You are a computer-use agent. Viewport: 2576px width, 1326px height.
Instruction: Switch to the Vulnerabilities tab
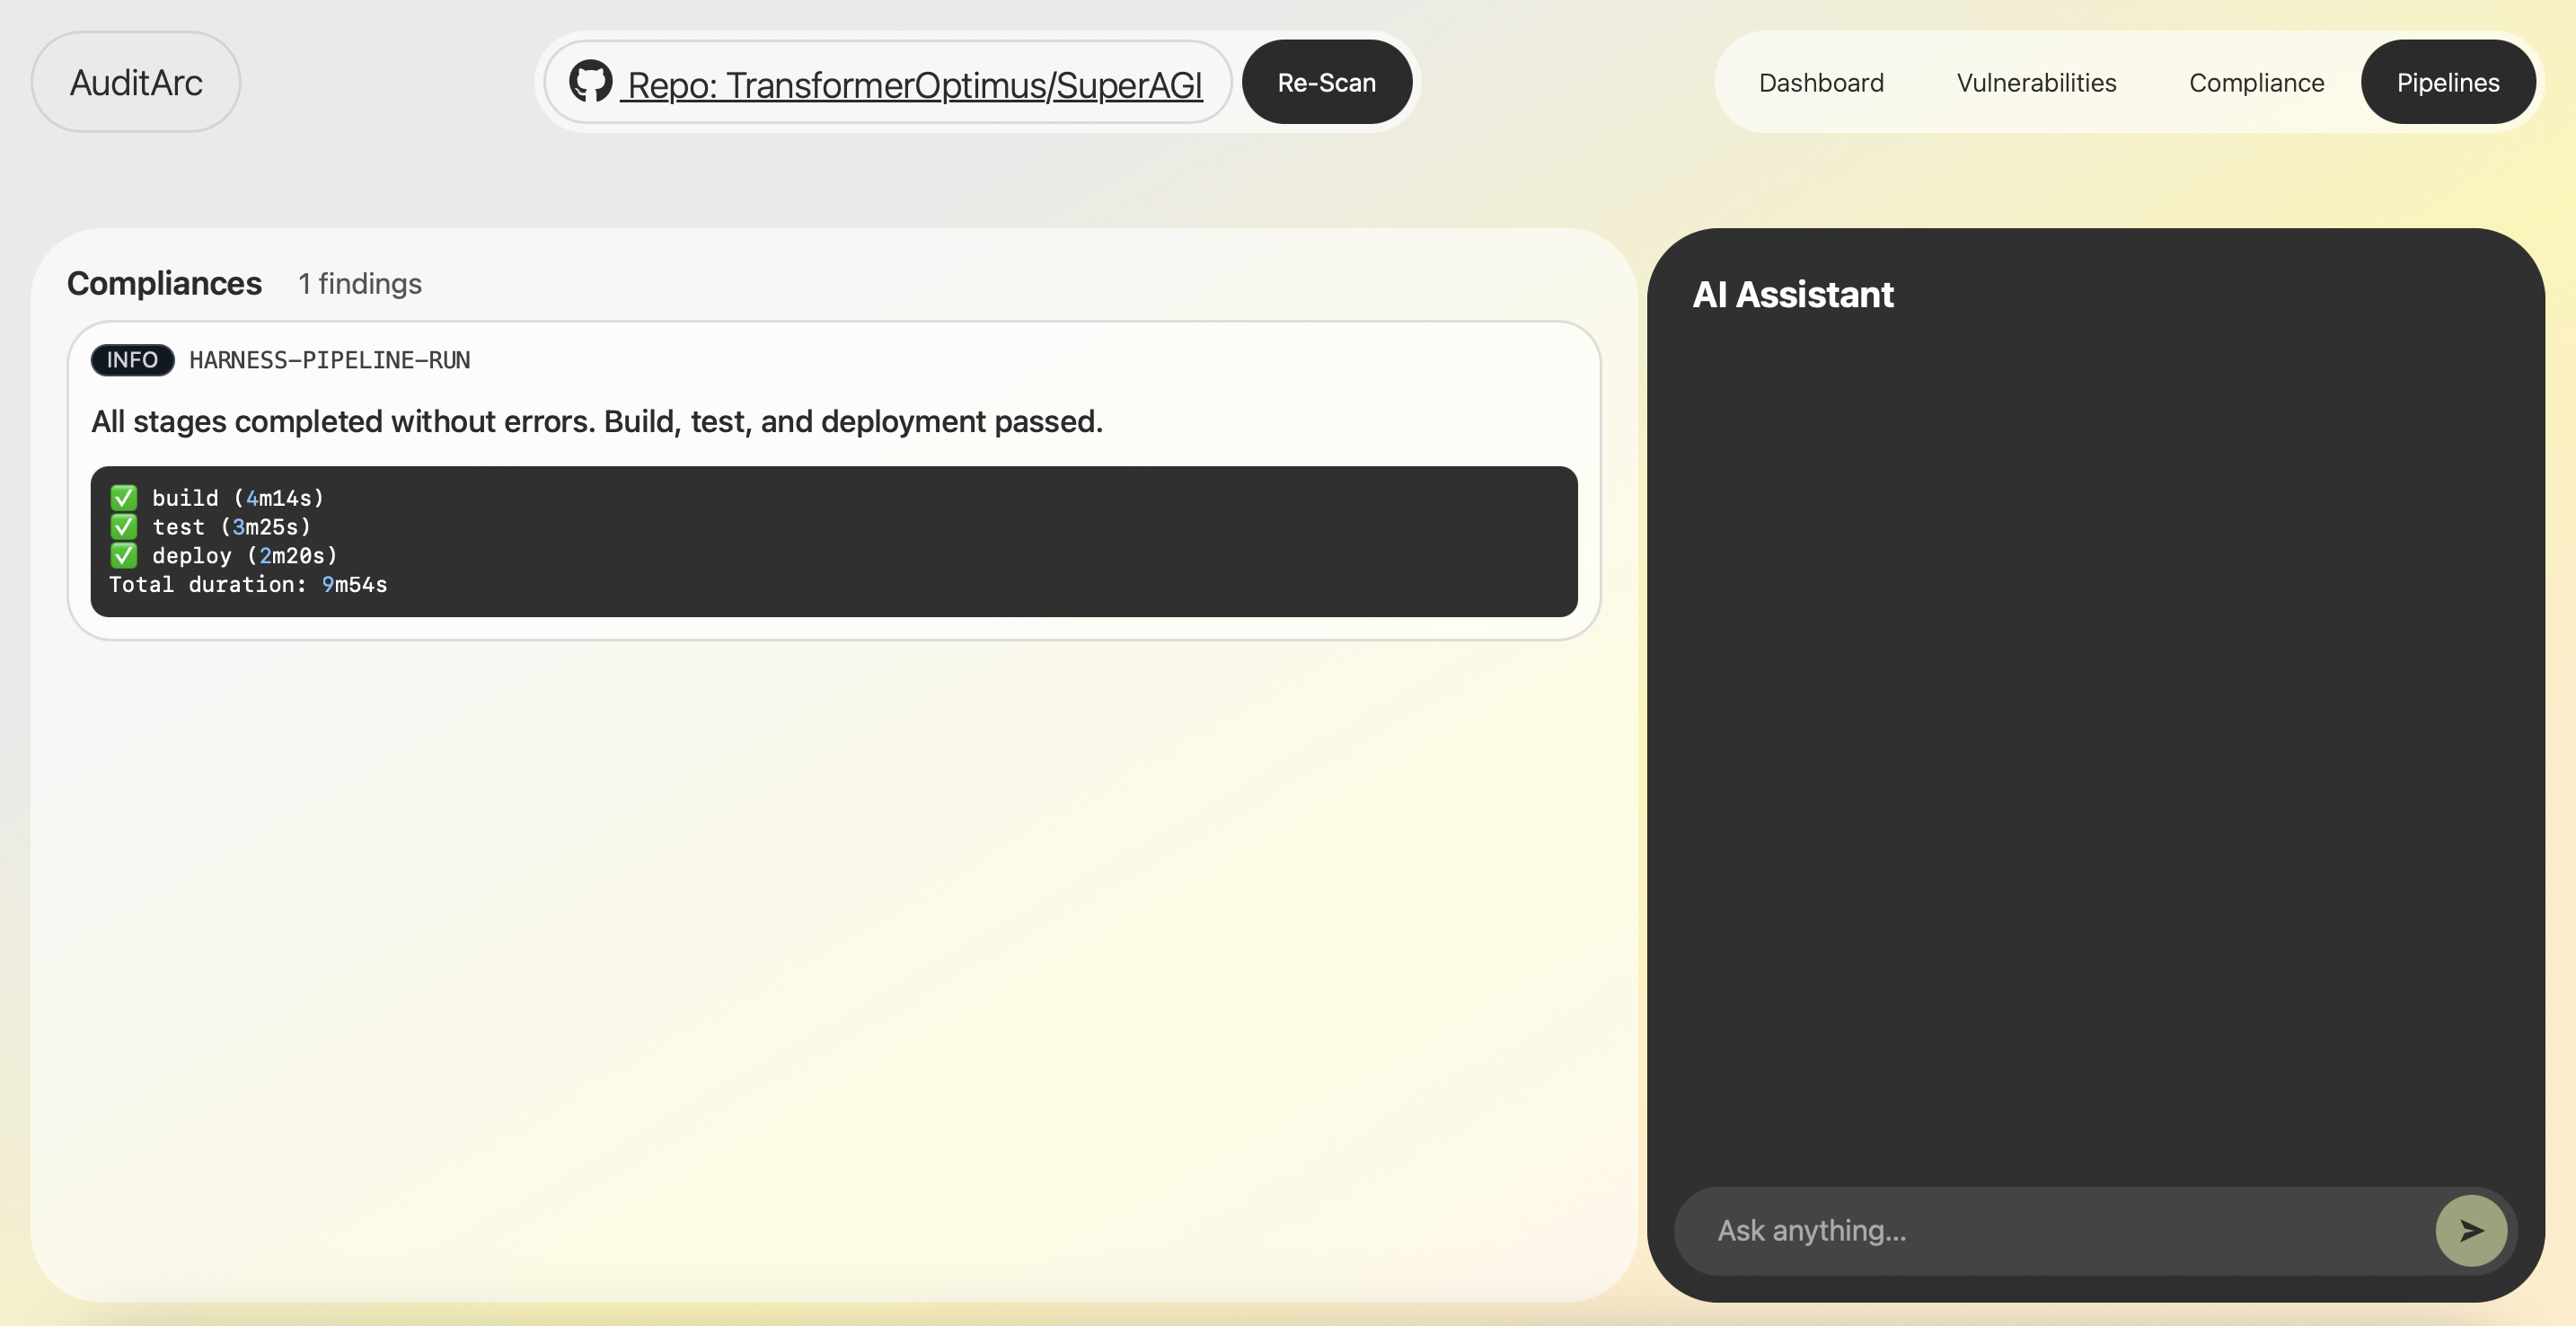(2036, 83)
